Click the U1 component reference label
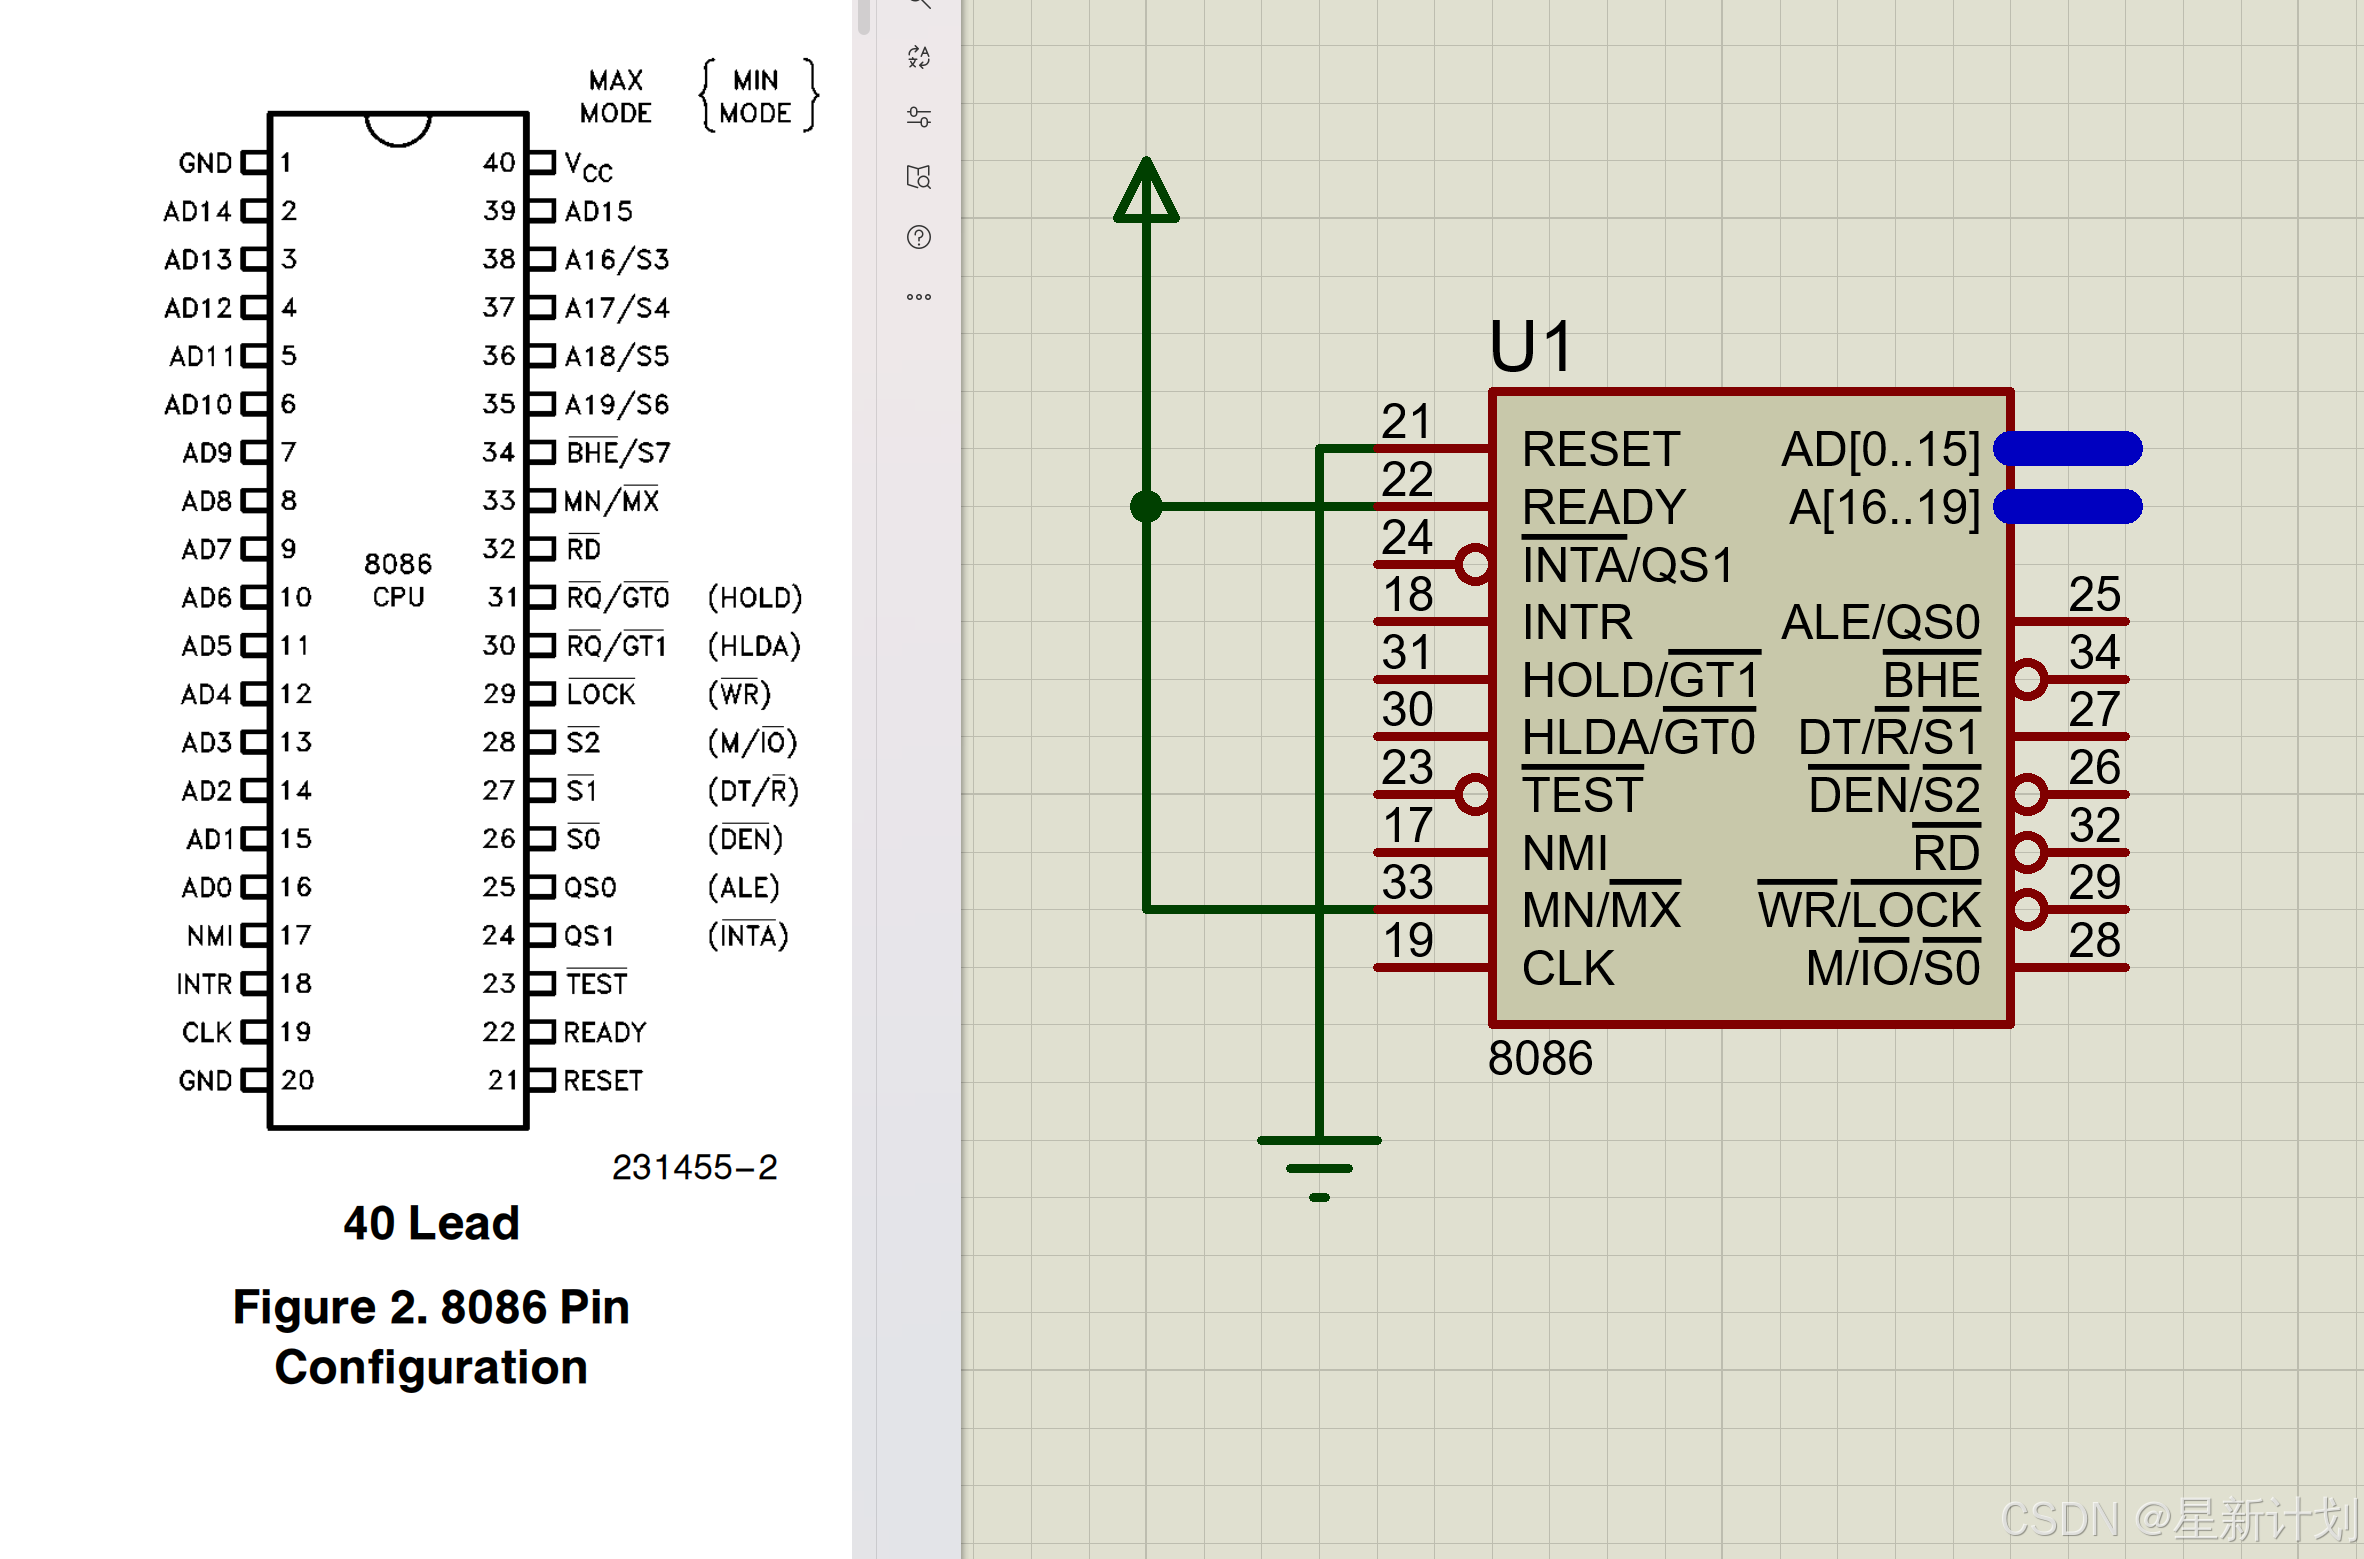The width and height of the screenshot is (2364, 1559). click(x=1531, y=347)
